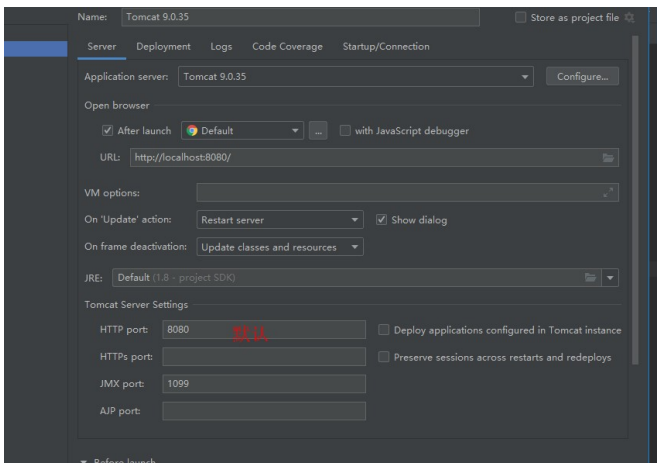Screen dimensions: 666x466
Task: Open the JRE dropdown arrow
Action: (610, 277)
